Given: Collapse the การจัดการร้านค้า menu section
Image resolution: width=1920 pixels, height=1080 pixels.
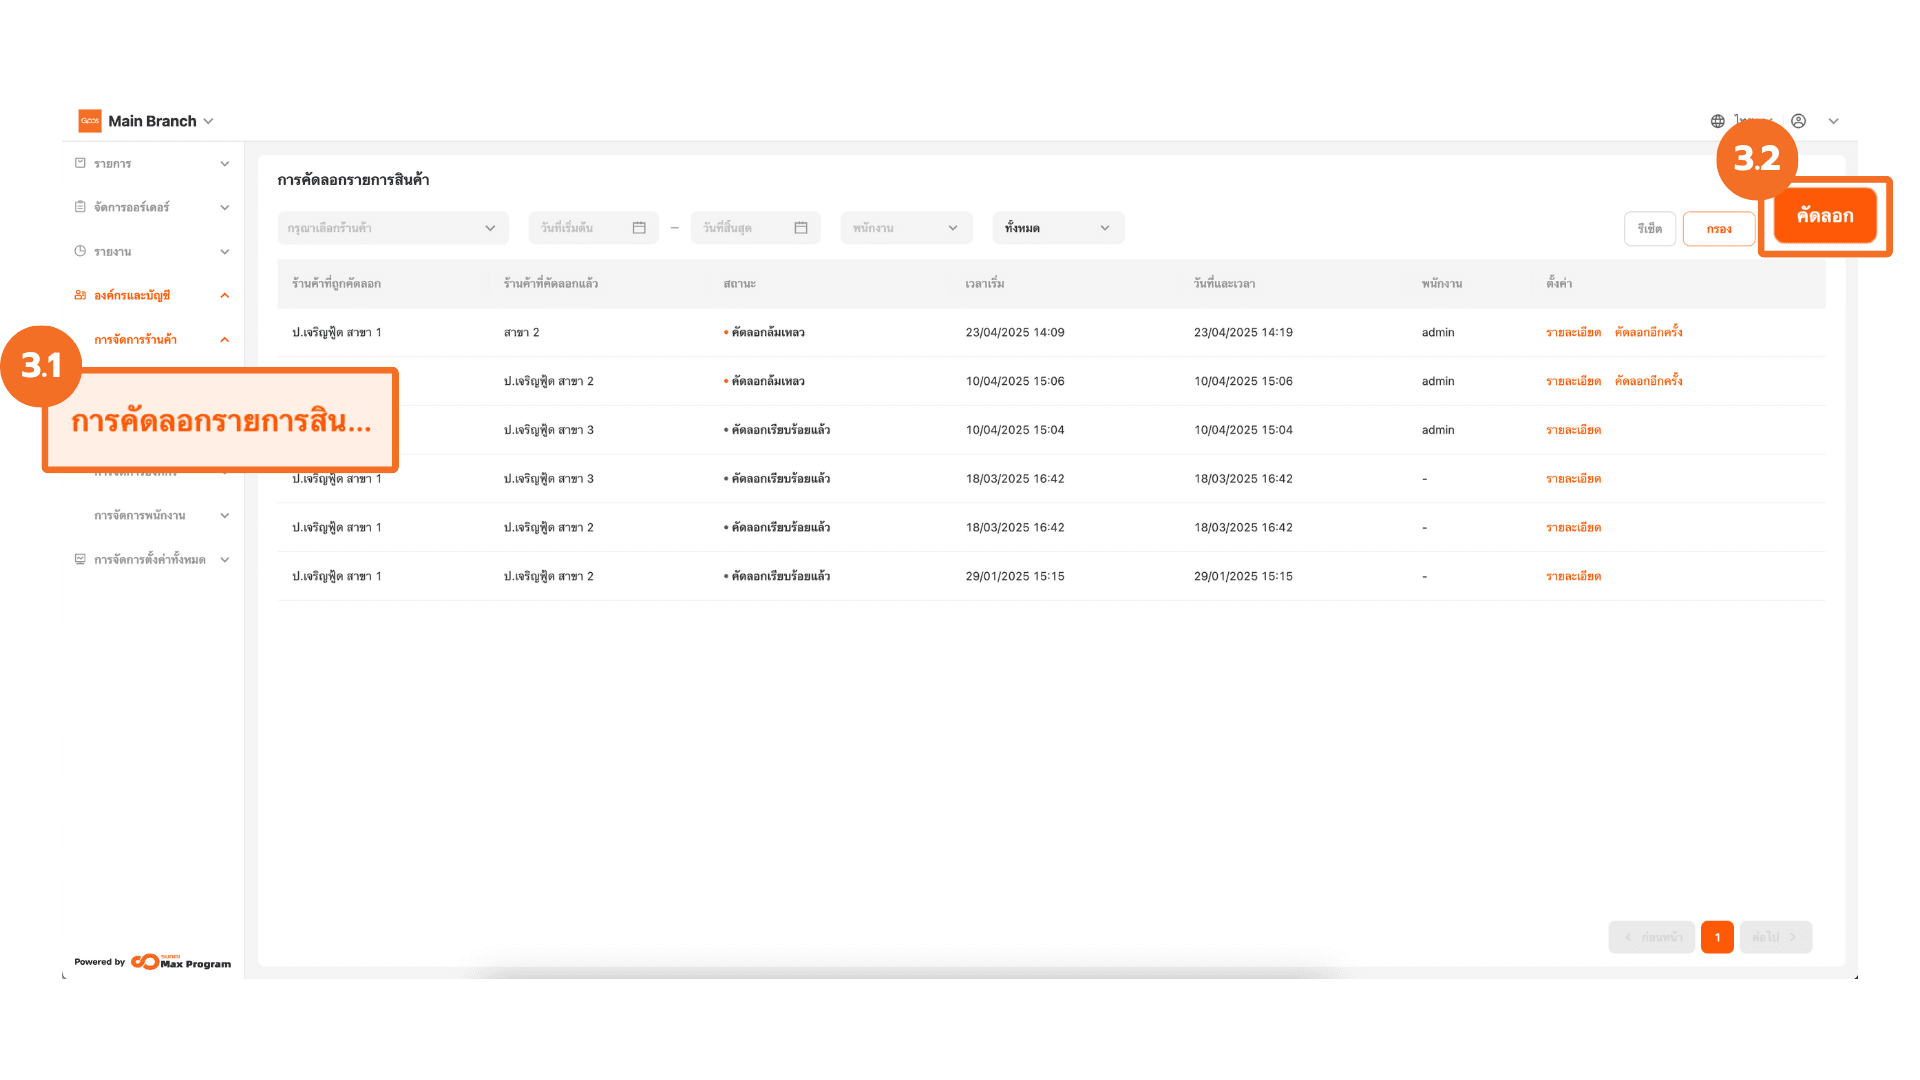Looking at the screenshot, I should pos(224,339).
